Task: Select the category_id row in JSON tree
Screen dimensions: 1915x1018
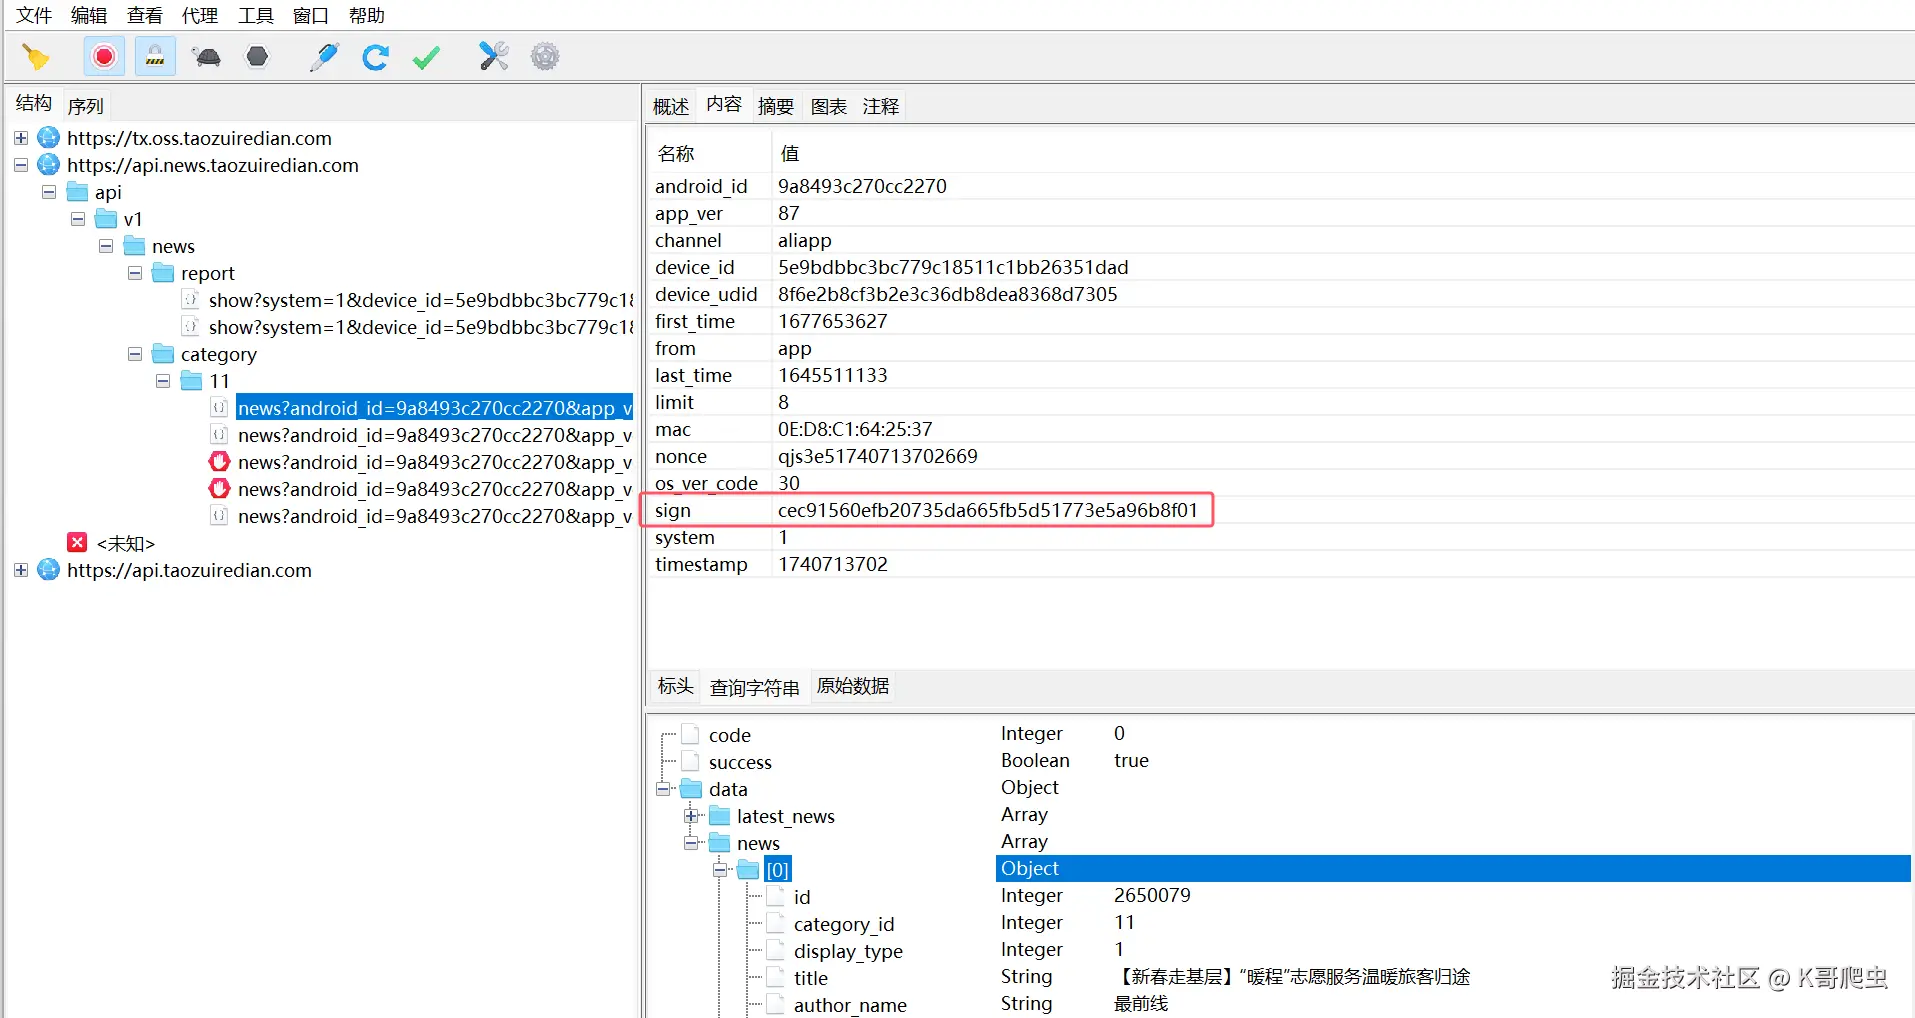Action: 844,924
